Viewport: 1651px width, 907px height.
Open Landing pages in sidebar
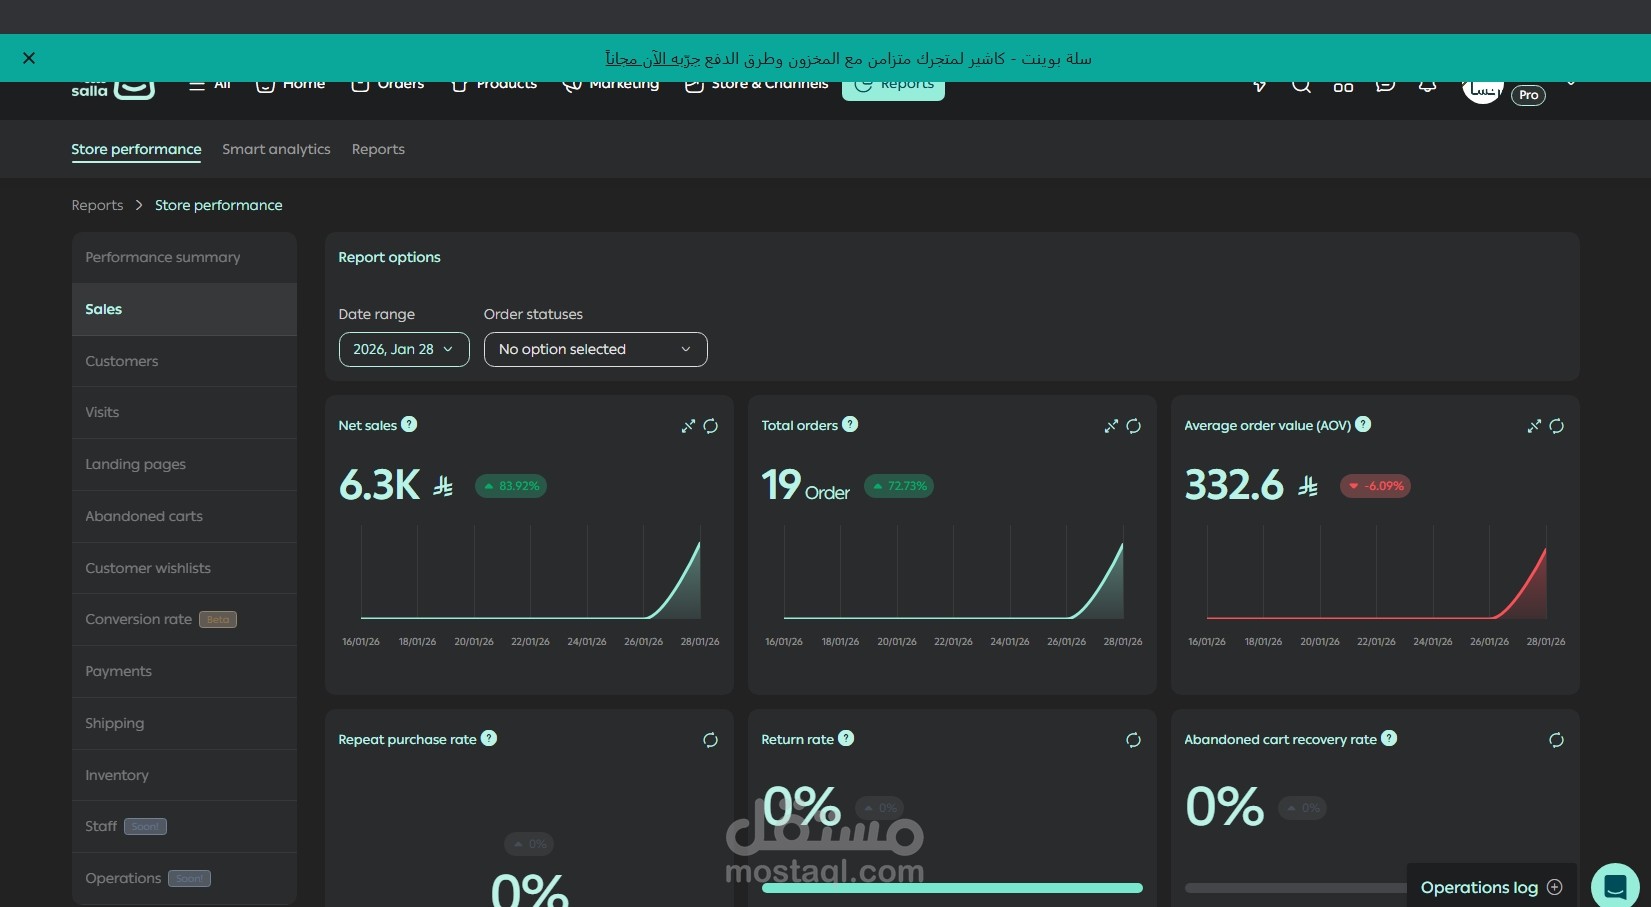(184, 464)
